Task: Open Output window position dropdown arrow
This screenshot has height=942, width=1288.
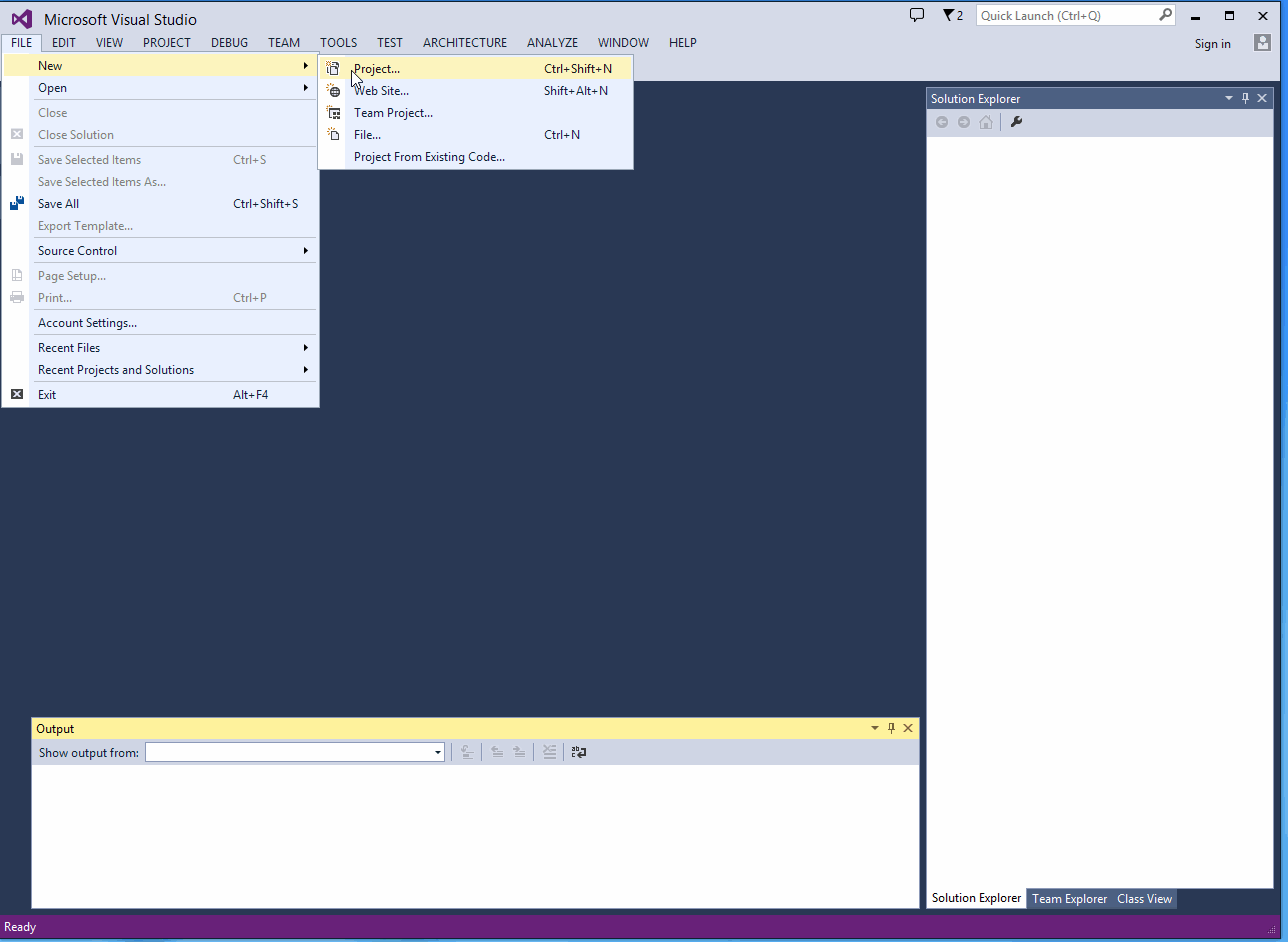Action: (x=875, y=728)
